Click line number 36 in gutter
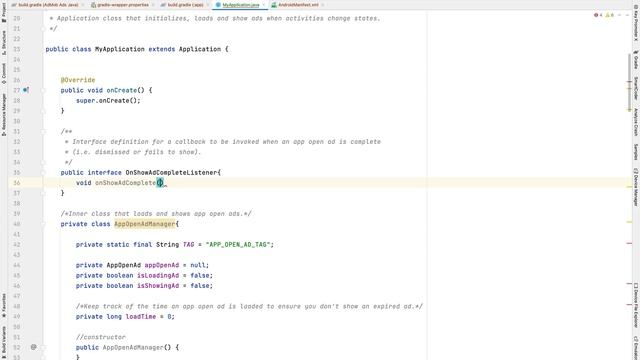 [x=16, y=183]
